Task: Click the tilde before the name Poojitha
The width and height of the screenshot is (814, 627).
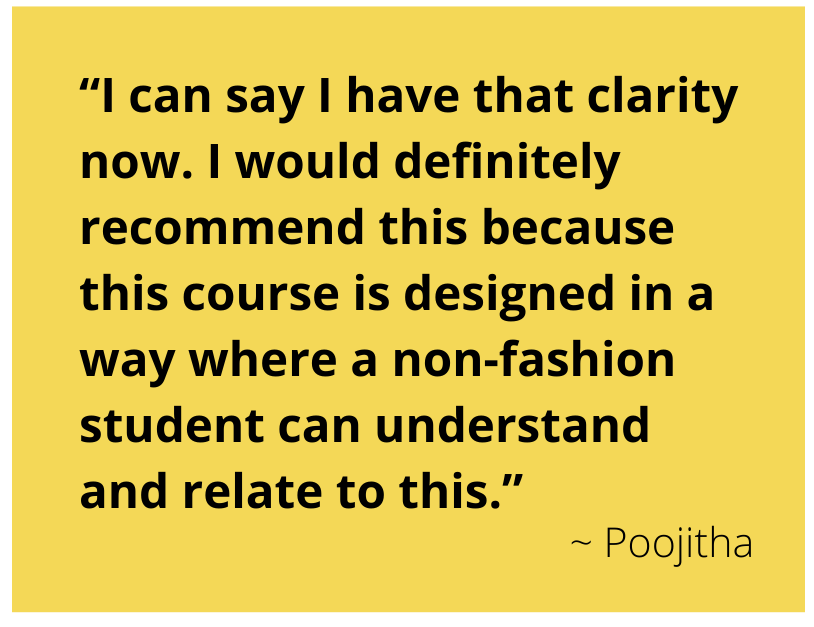Action: (x=582, y=545)
